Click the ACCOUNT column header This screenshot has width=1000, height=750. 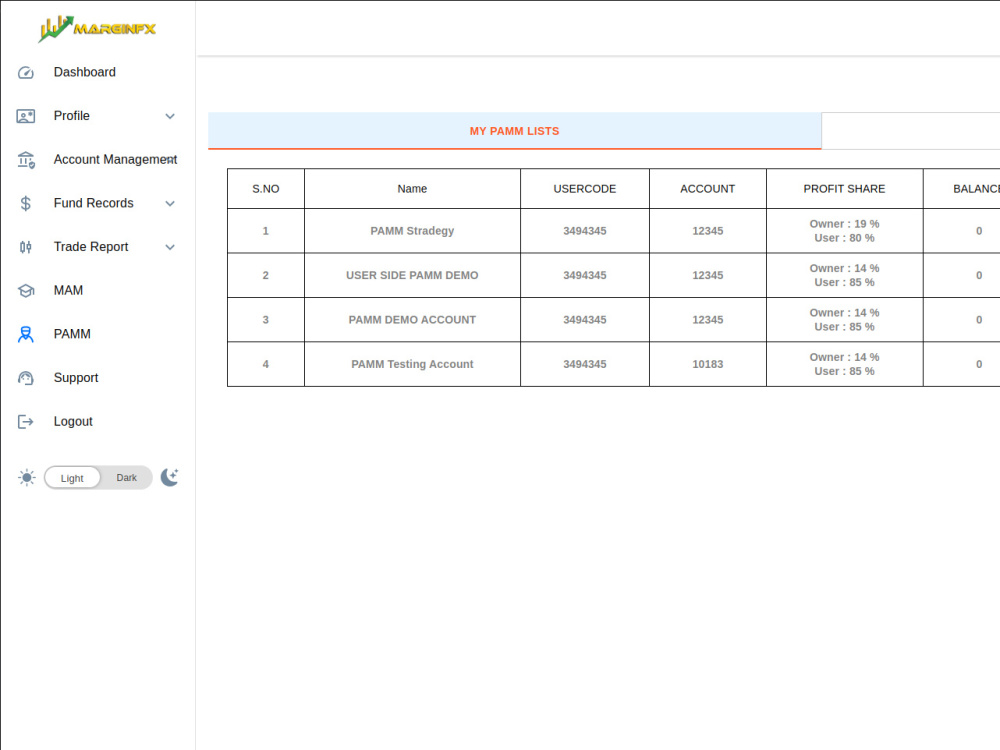[x=708, y=189]
